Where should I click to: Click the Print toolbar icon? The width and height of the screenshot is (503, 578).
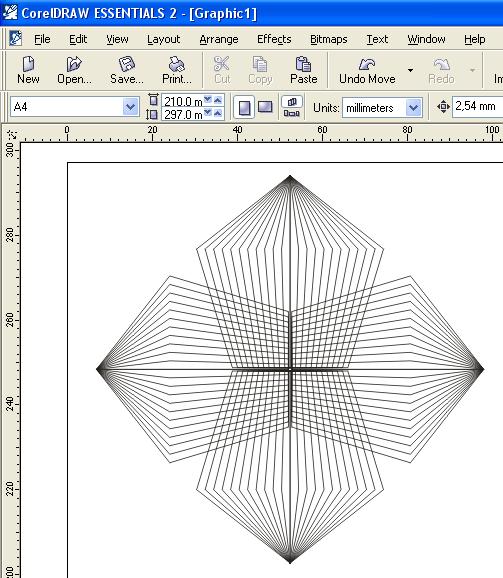[x=177, y=64]
